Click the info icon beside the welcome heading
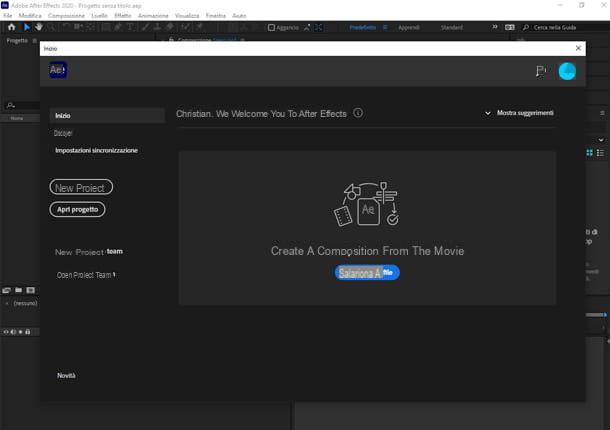The width and height of the screenshot is (610, 430). click(x=358, y=113)
